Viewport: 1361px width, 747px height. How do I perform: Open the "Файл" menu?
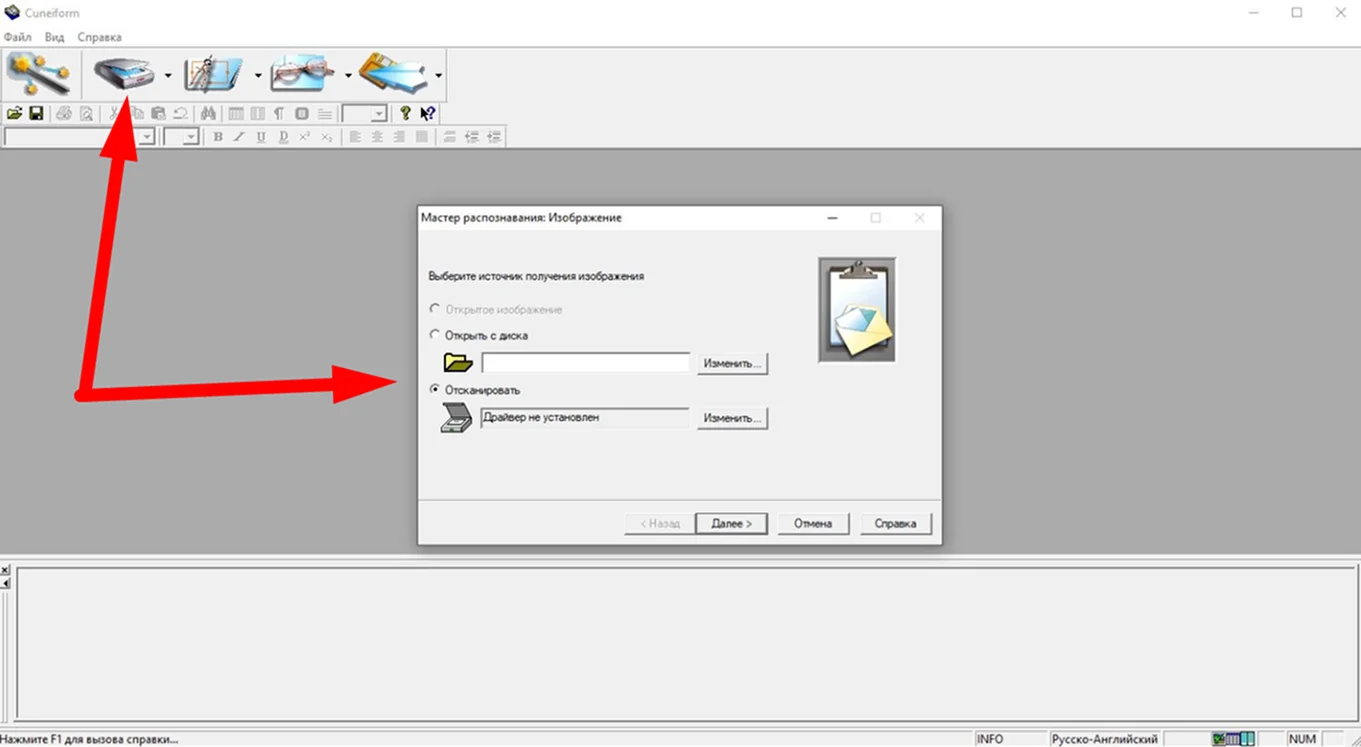pyautogui.click(x=18, y=37)
